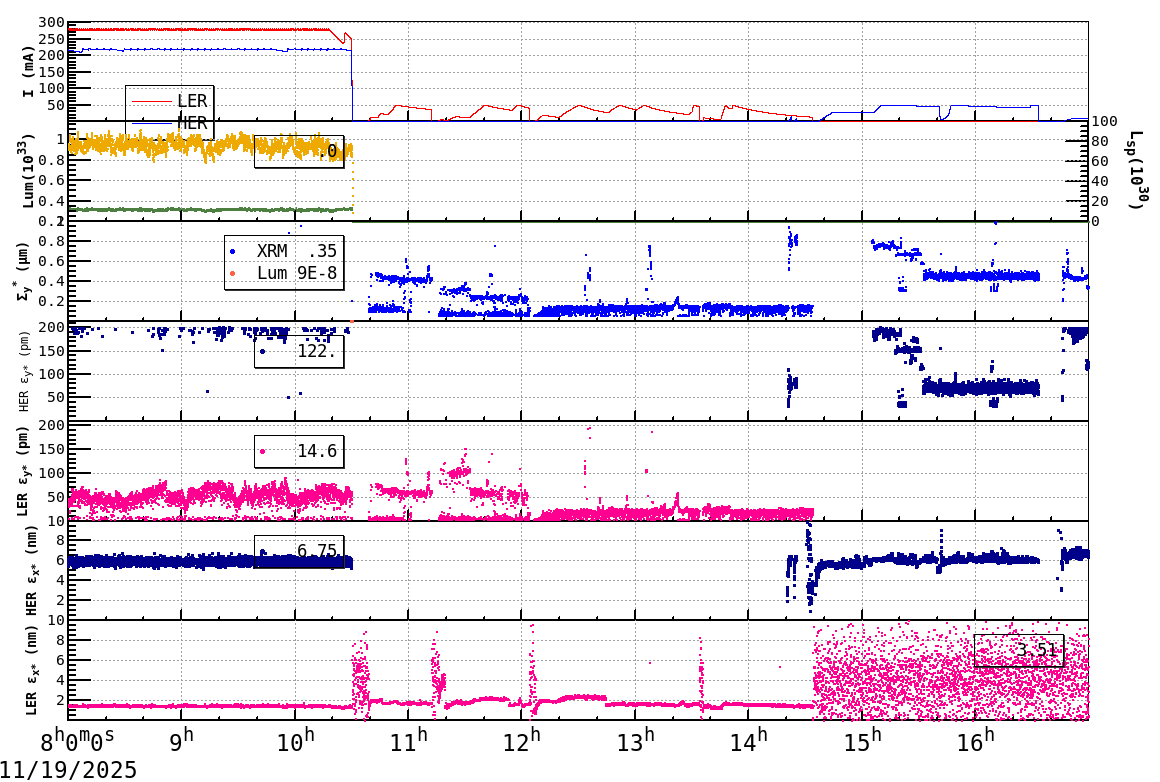Click the 100 tick on Lsp axis

pyautogui.click(x=1105, y=121)
